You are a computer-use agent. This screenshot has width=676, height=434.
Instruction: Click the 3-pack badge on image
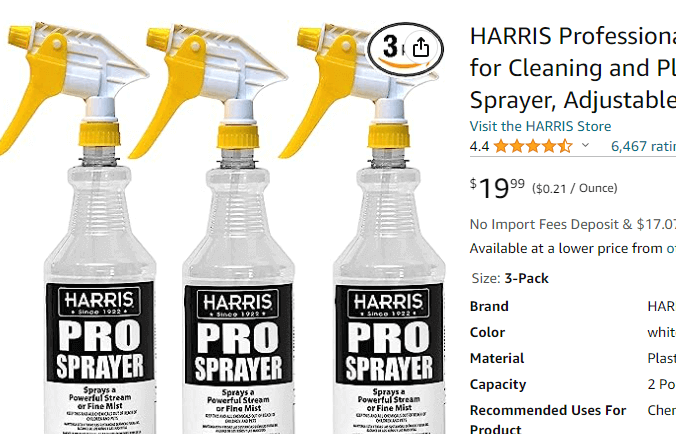tap(391, 48)
